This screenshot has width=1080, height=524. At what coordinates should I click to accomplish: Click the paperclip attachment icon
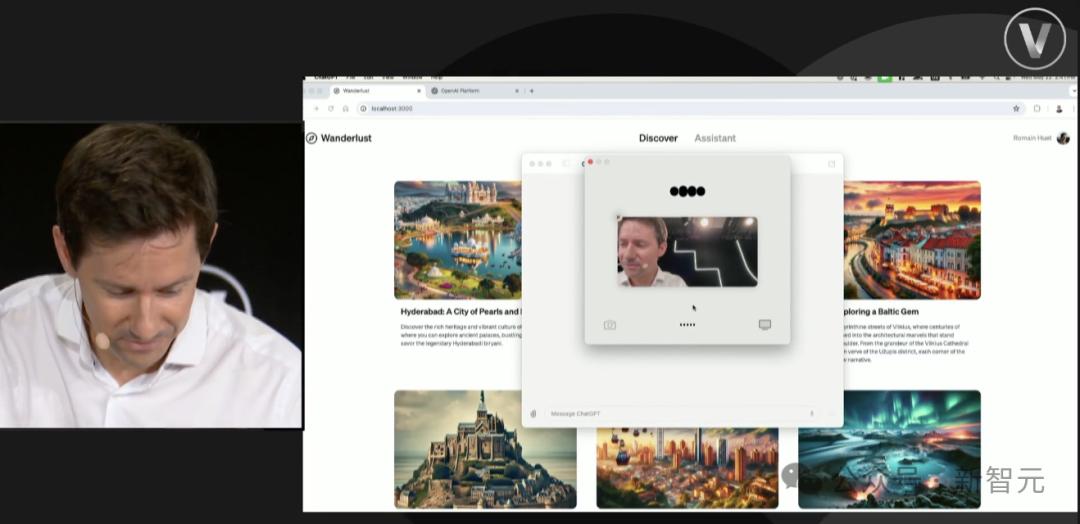tap(534, 413)
